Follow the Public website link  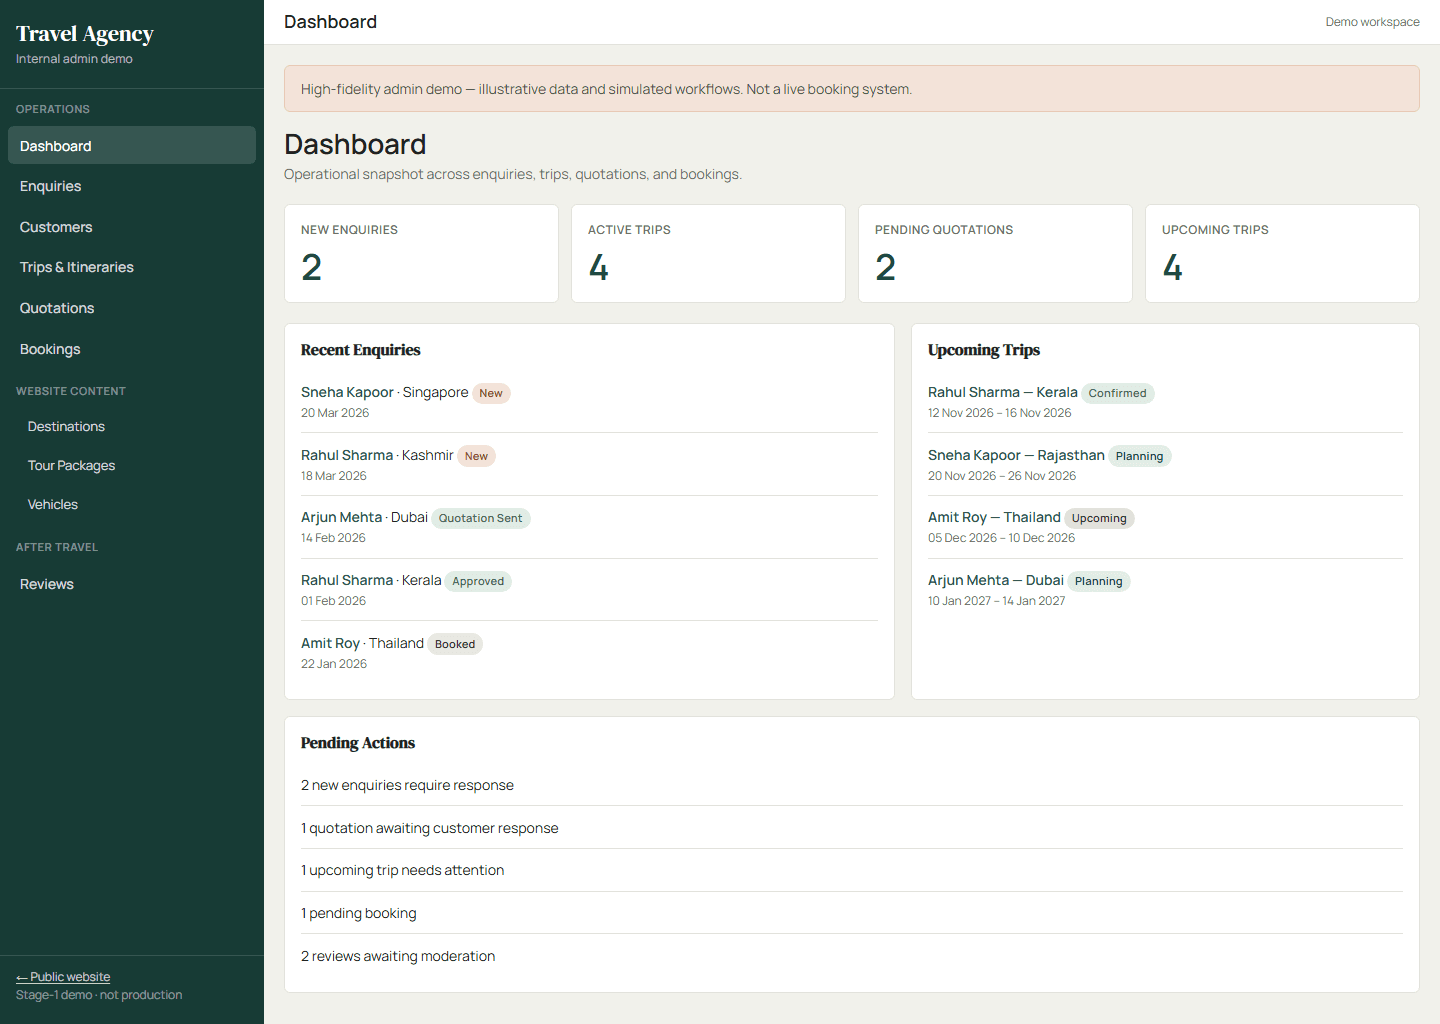[x=63, y=977]
